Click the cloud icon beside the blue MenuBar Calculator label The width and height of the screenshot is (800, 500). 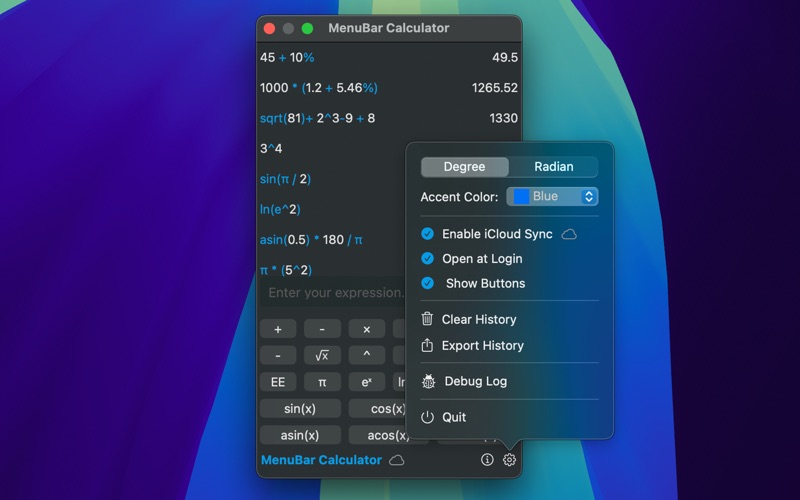396,460
